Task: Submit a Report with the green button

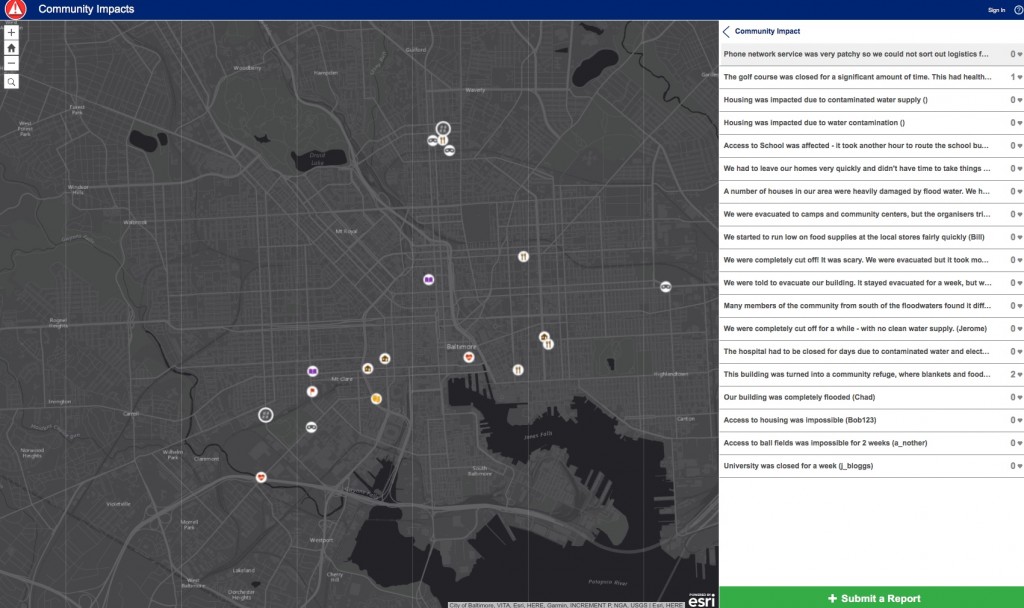Action: 871,598
